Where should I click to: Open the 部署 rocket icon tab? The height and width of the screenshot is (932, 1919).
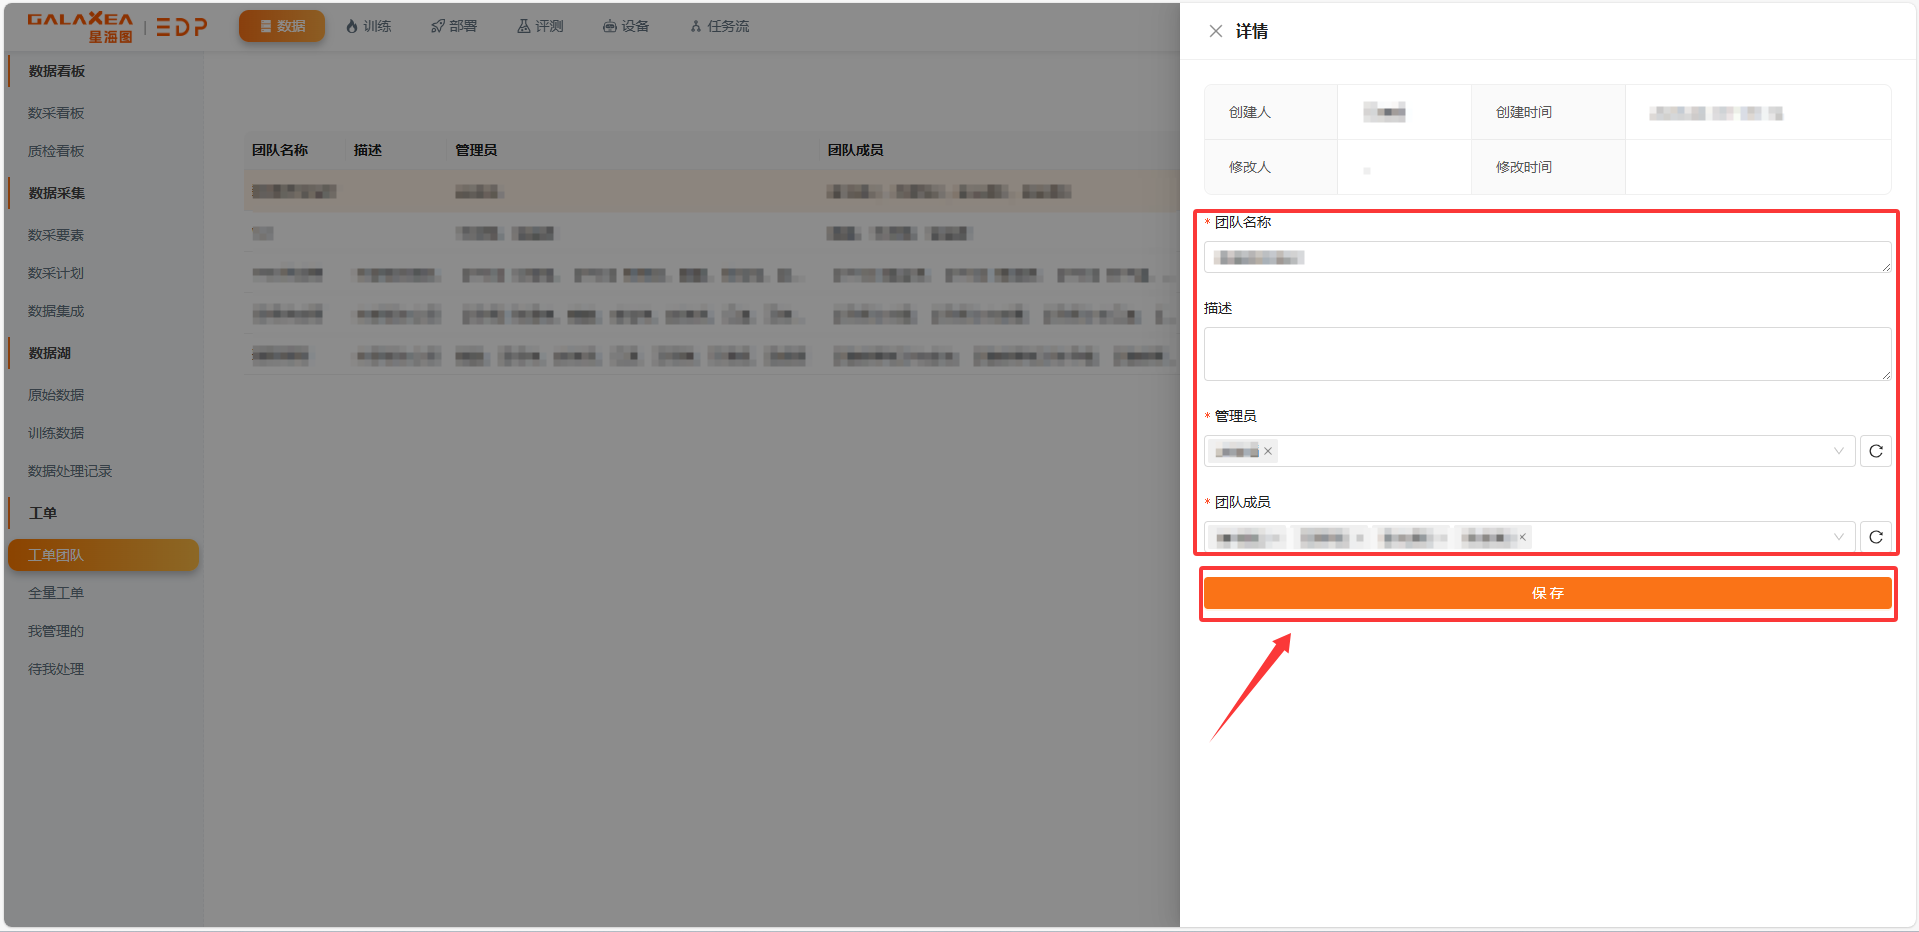click(x=454, y=26)
